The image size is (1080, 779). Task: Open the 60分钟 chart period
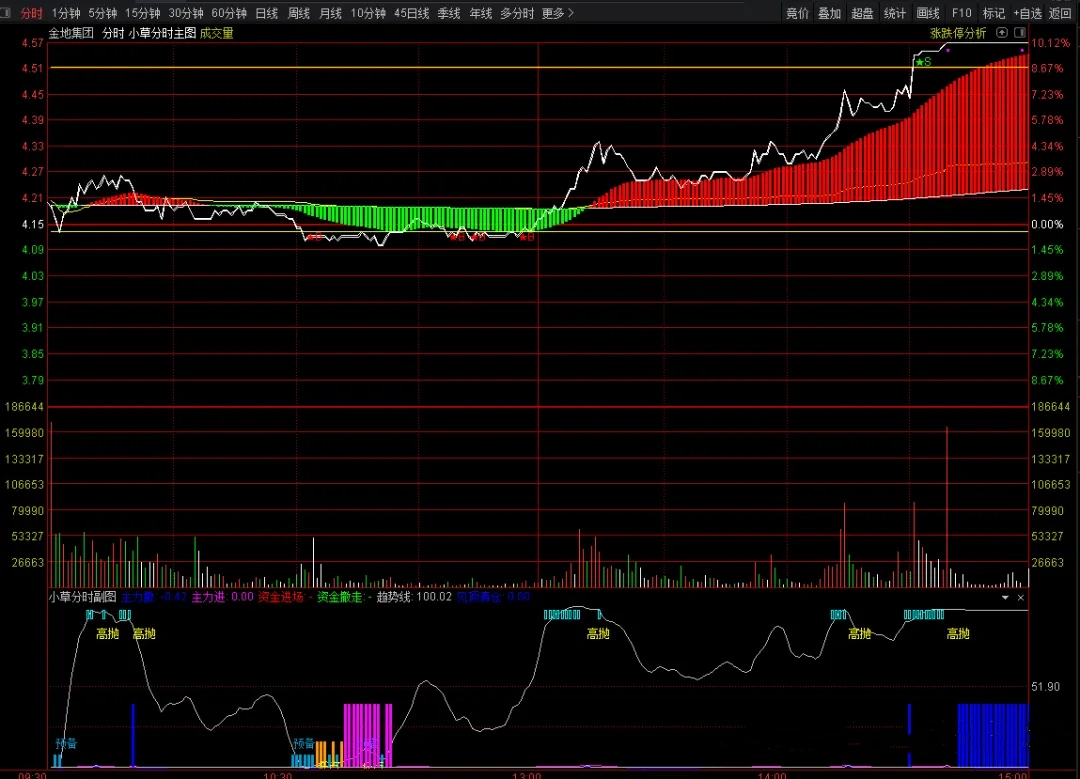(x=229, y=13)
